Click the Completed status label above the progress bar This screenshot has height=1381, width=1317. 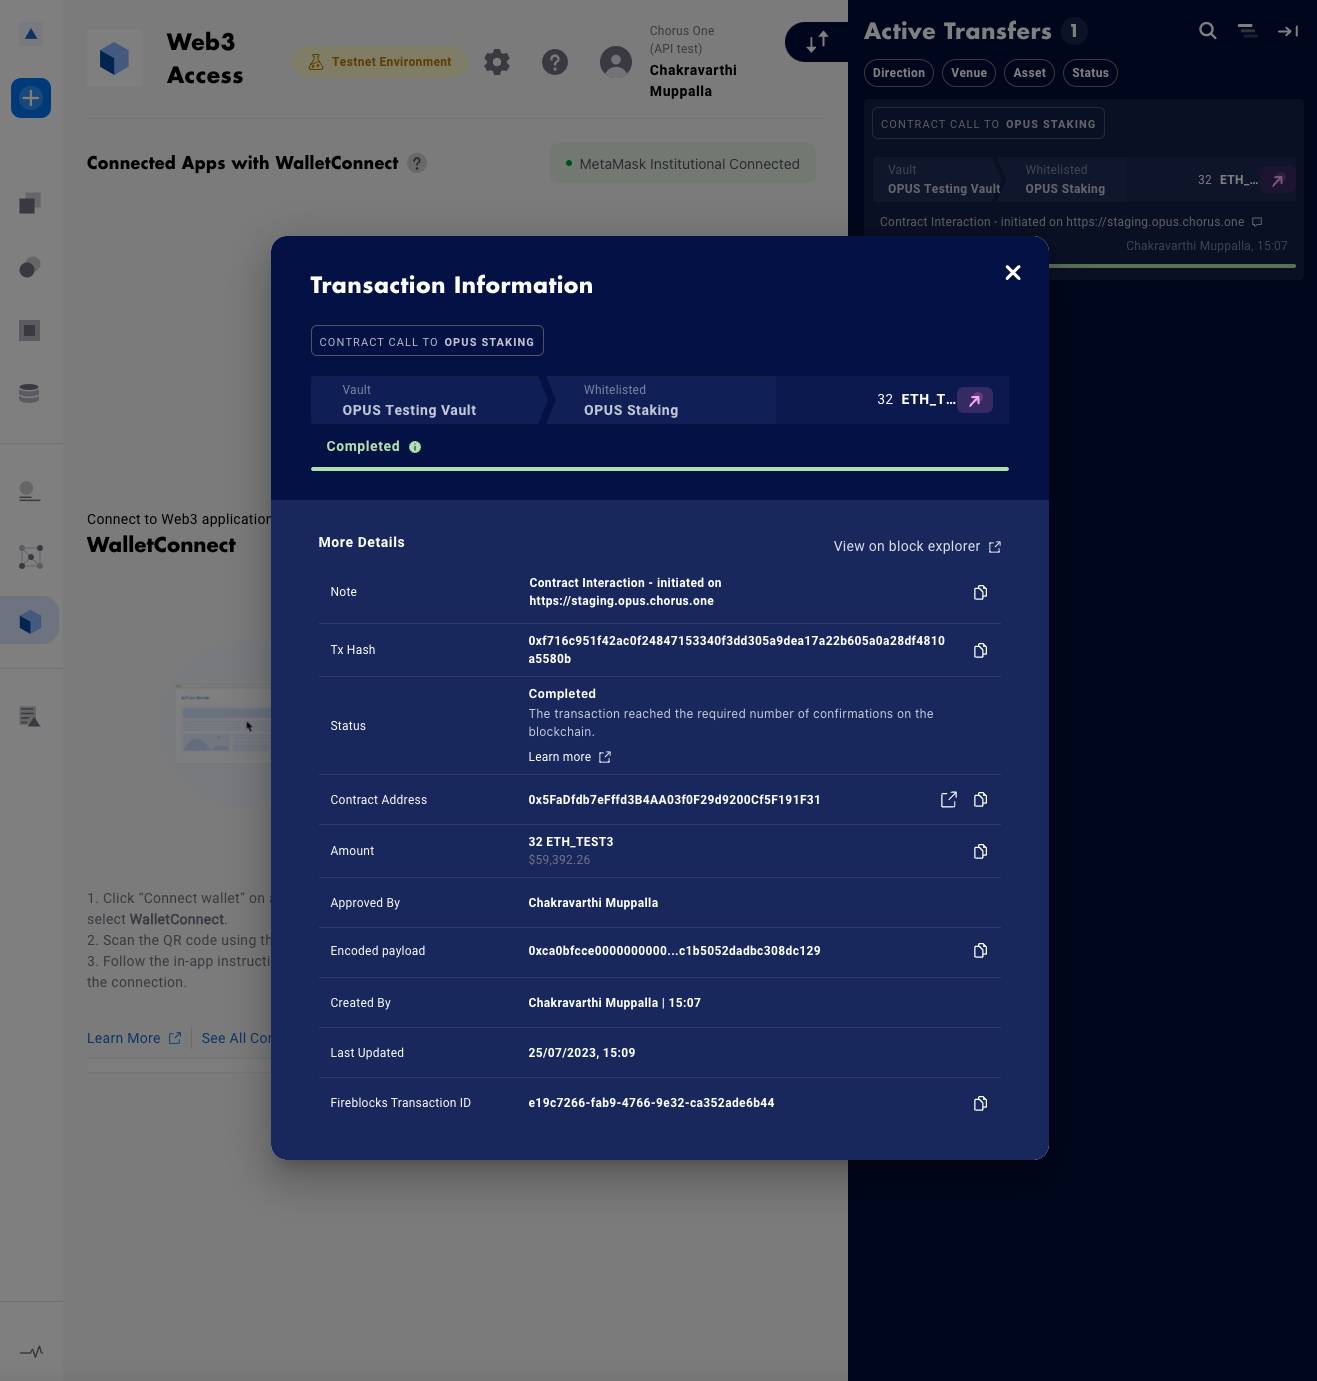point(363,446)
